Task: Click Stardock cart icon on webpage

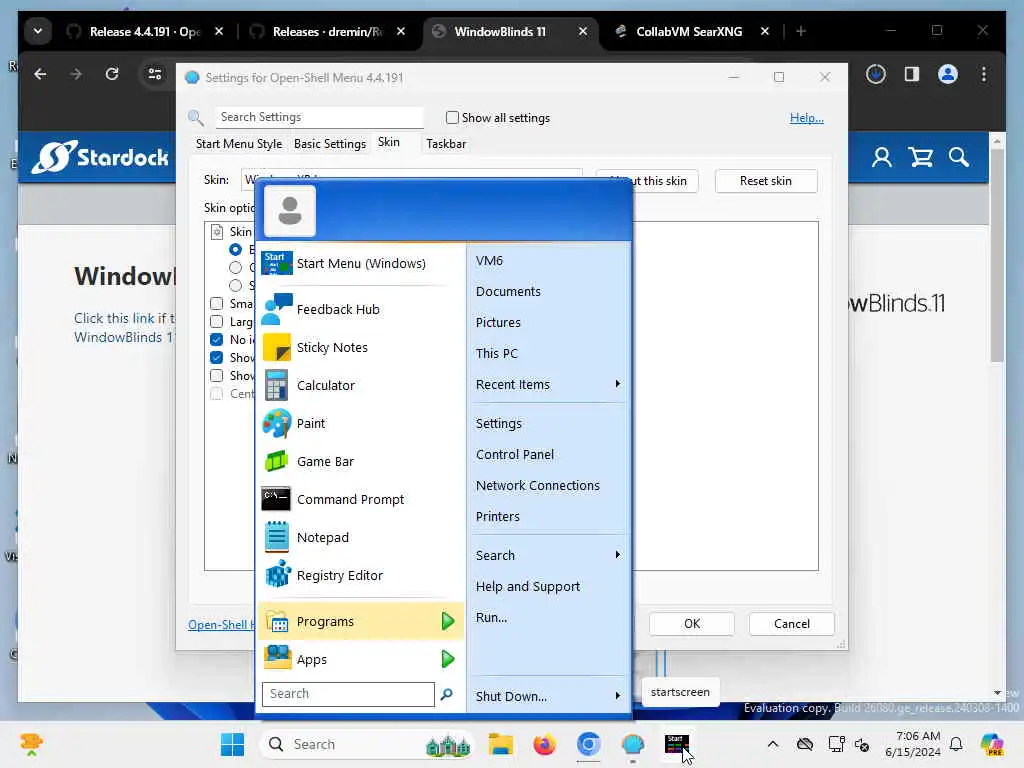Action: point(921,157)
